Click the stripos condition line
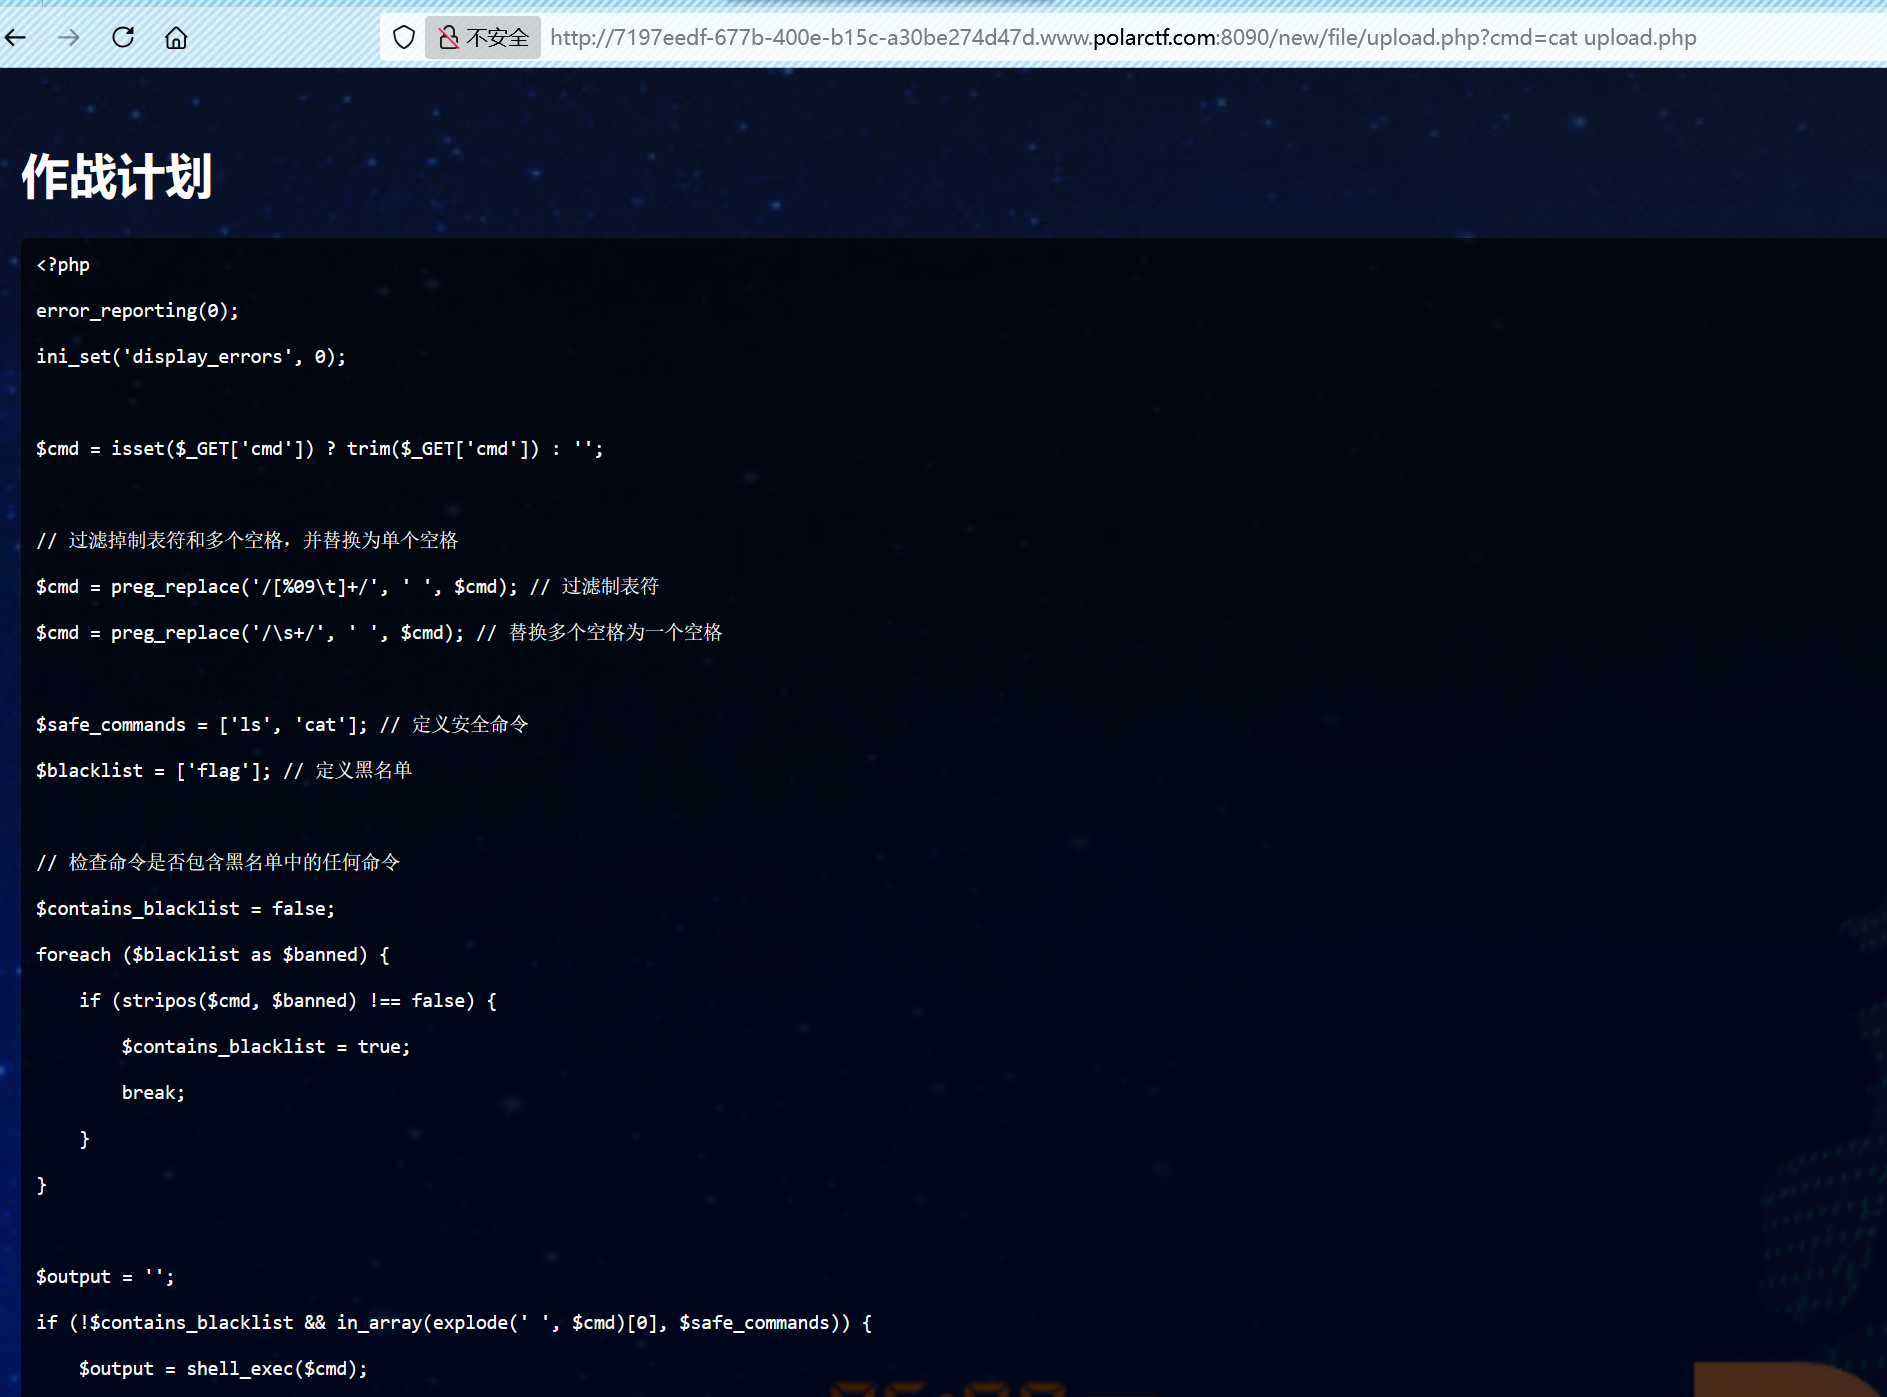 coord(288,1001)
